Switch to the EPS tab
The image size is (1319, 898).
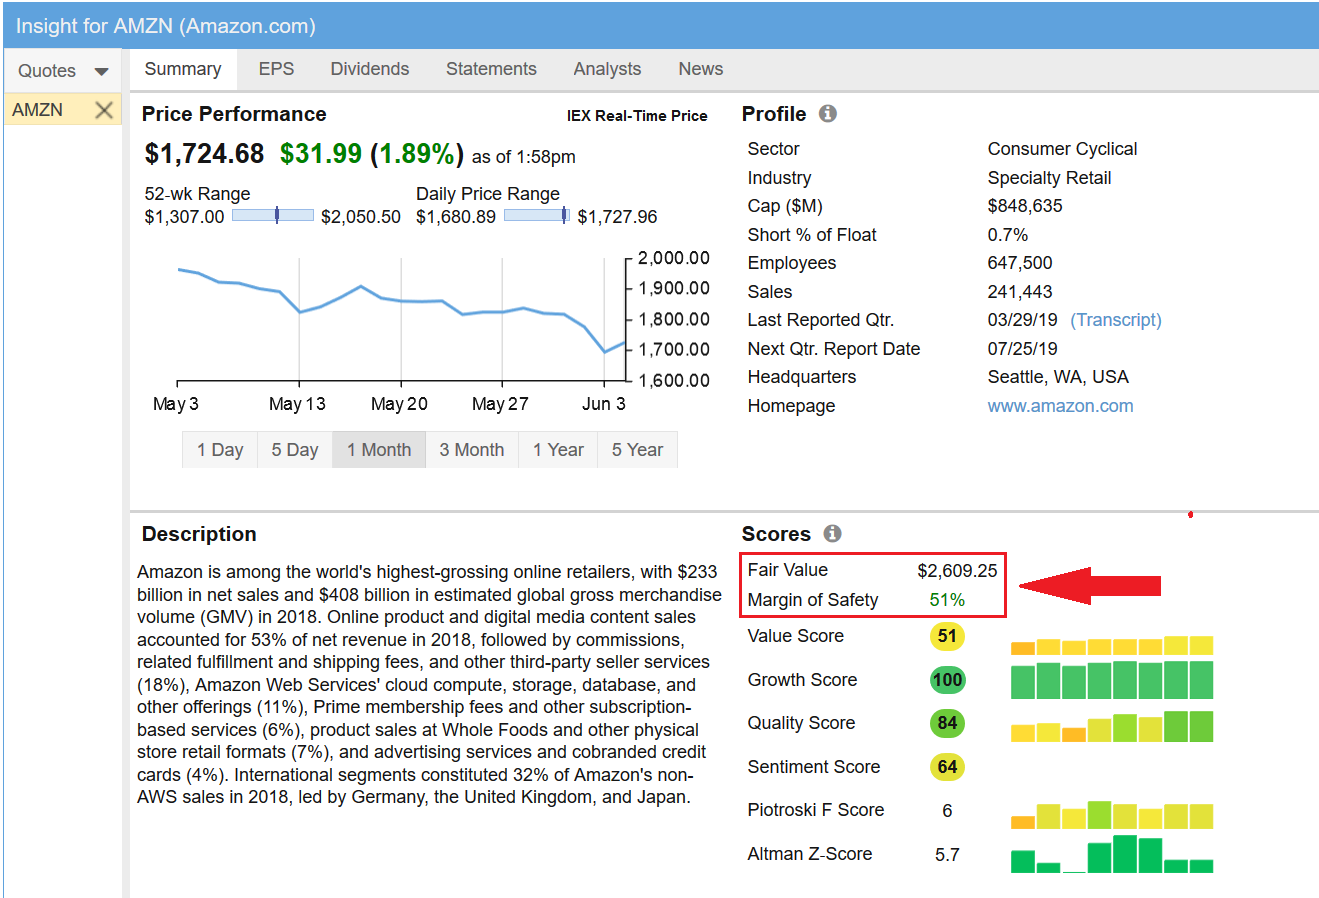(x=276, y=69)
